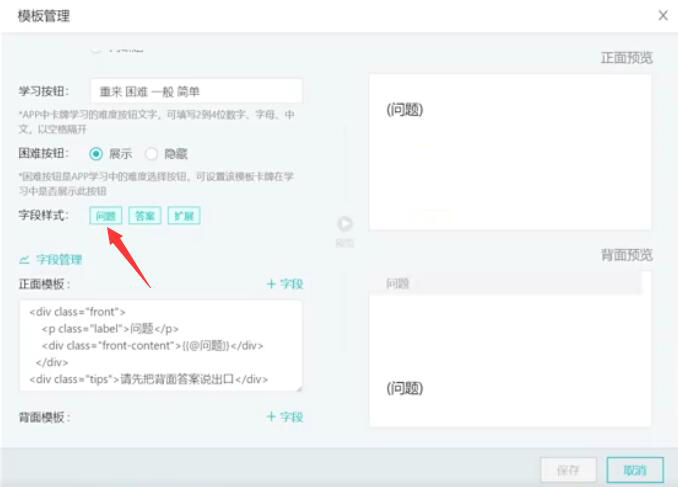Click the 字段管理 edit icon

pos(24,260)
